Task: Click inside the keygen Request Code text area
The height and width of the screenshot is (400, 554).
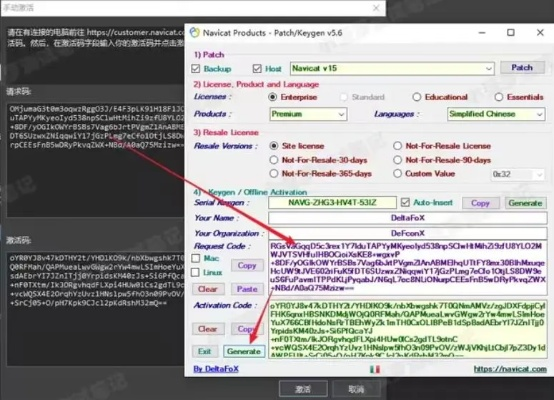Action: coord(408,267)
